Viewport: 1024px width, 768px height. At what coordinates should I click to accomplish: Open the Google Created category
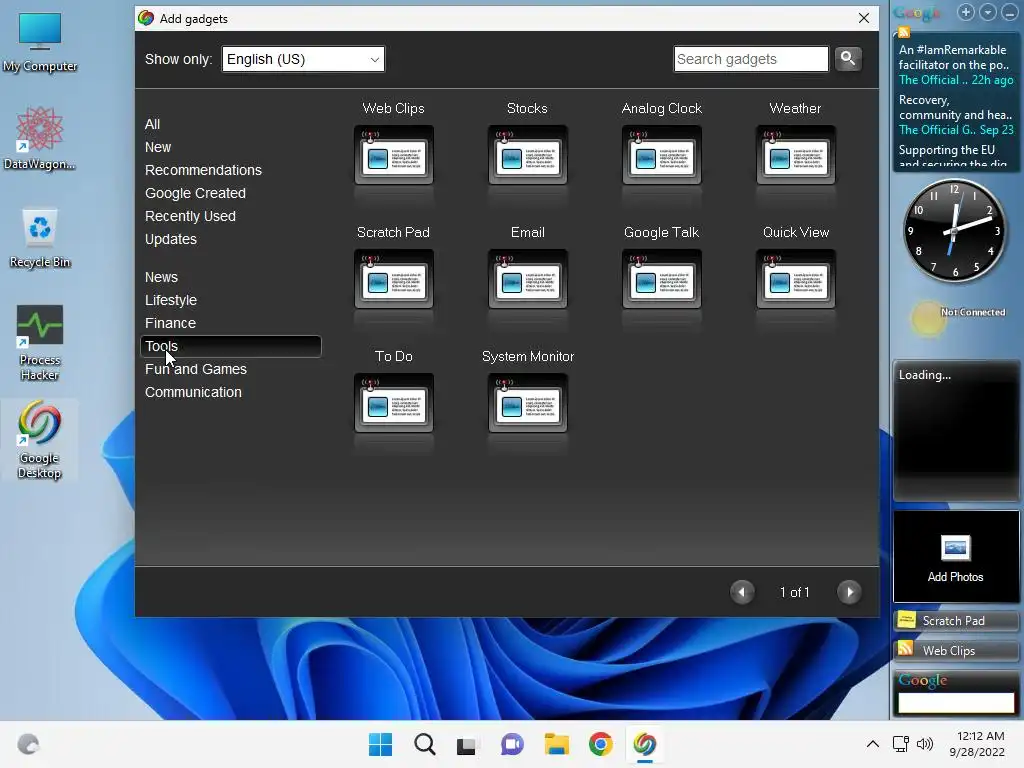point(195,193)
